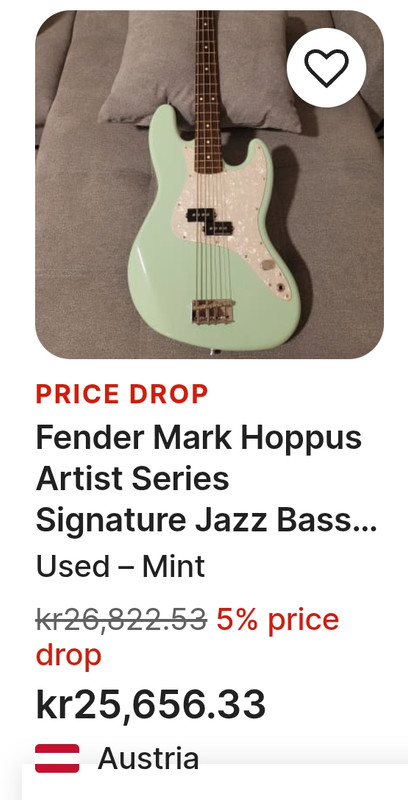Click the white panel at bottom edge

(214, 782)
